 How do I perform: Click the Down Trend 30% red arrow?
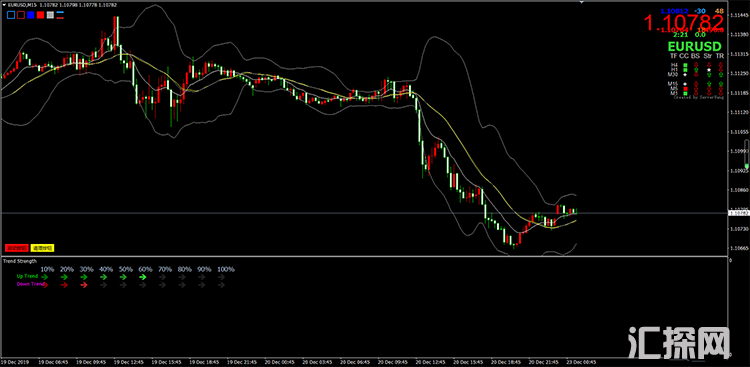coord(84,285)
